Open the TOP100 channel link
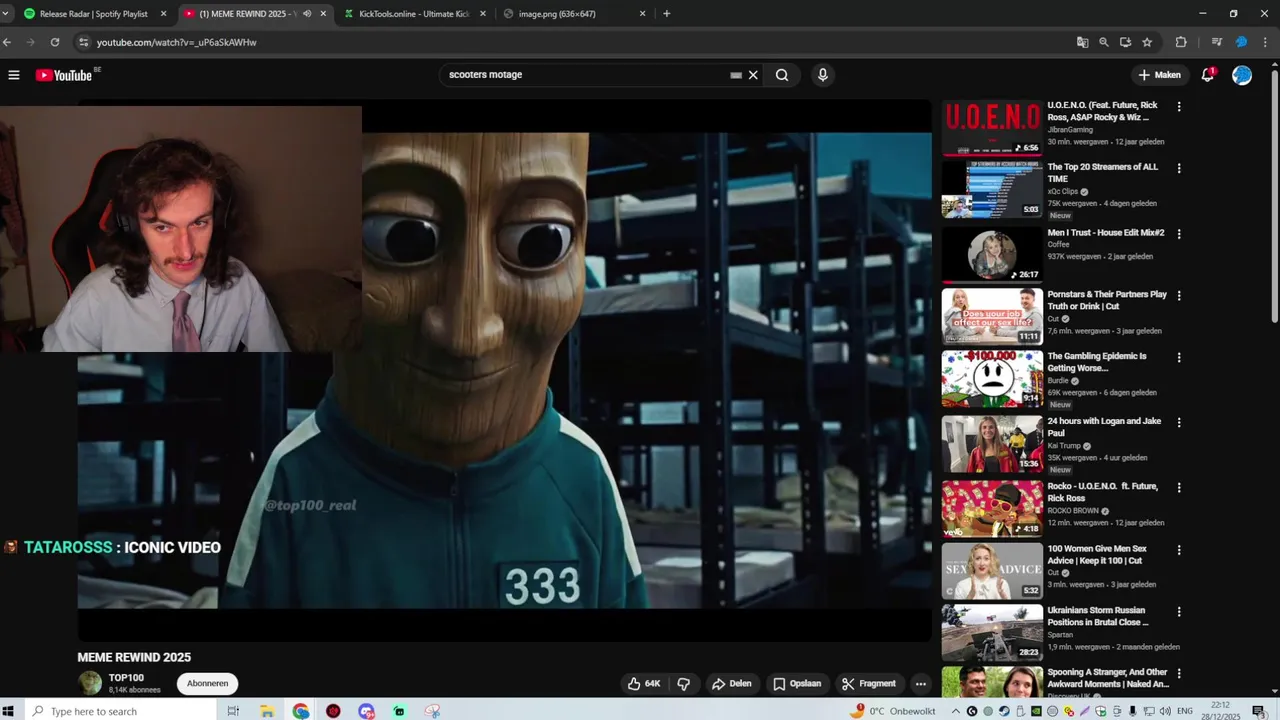Screen dimensions: 1280x720 126,678
